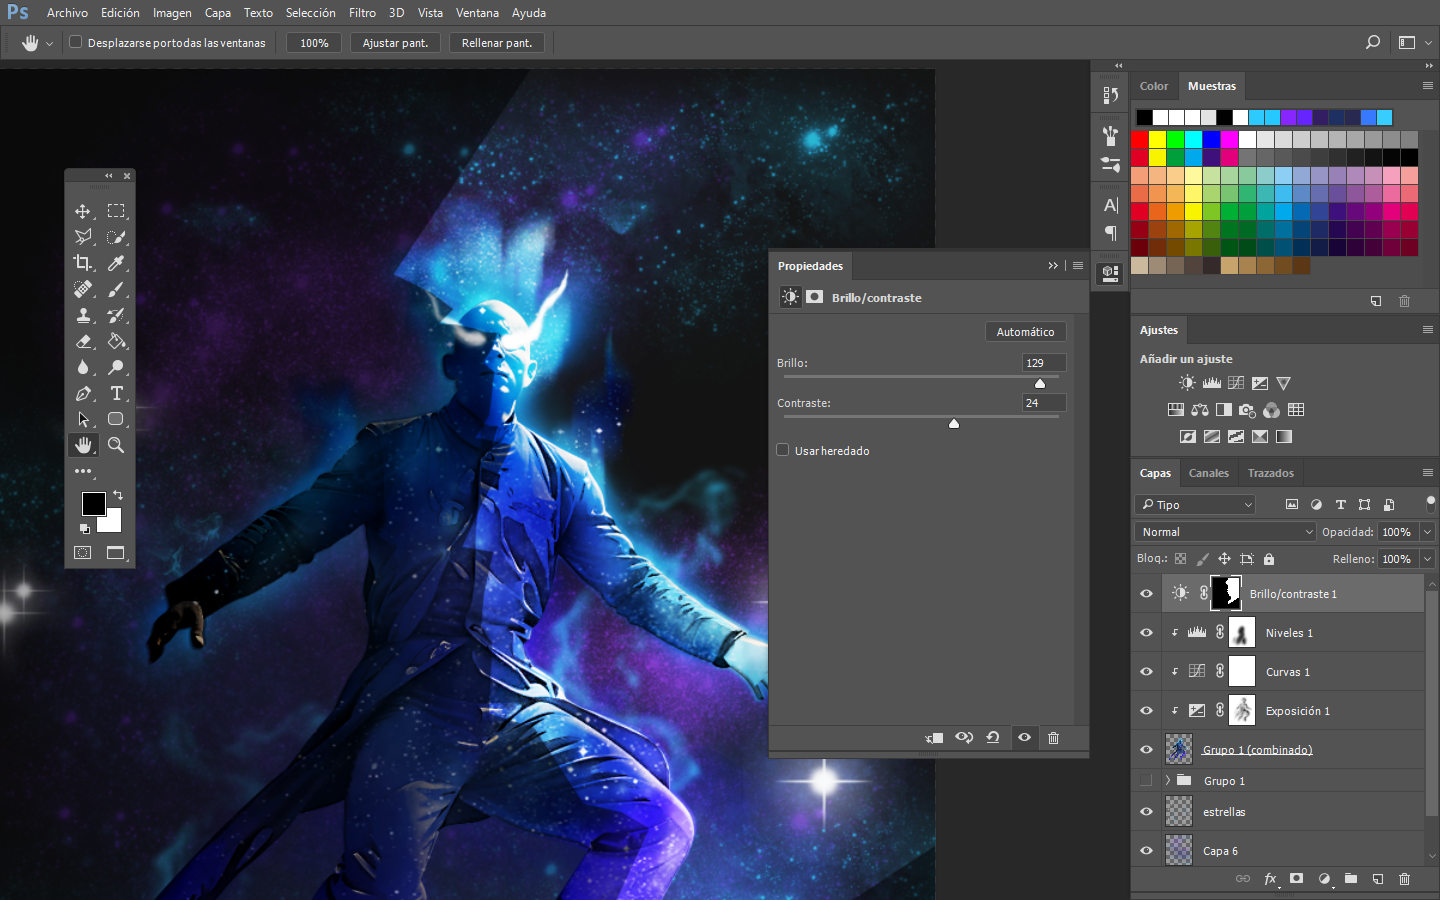Select the Rectangular Marquee tool
Screen dimensions: 1440x900
point(116,211)
